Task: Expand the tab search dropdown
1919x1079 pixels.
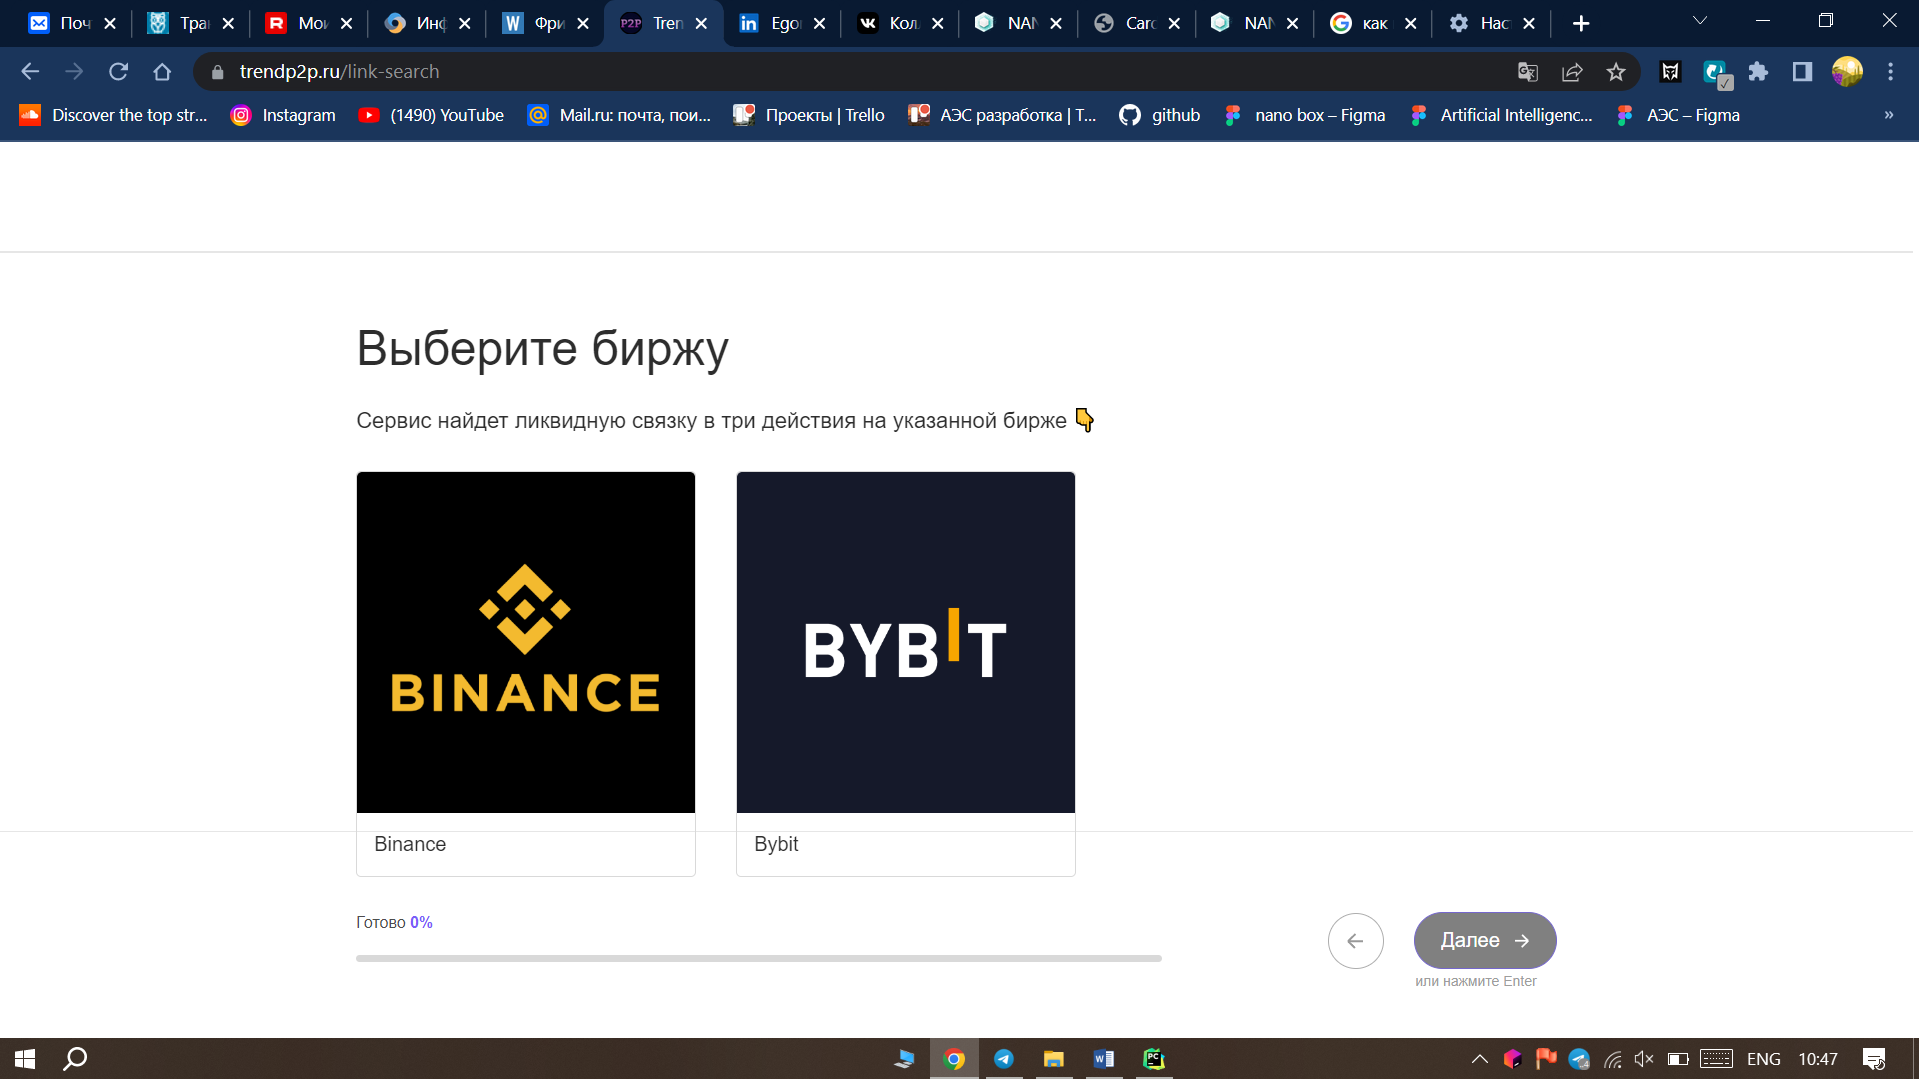Action: pyautogui.click(x=1699, y=22)
